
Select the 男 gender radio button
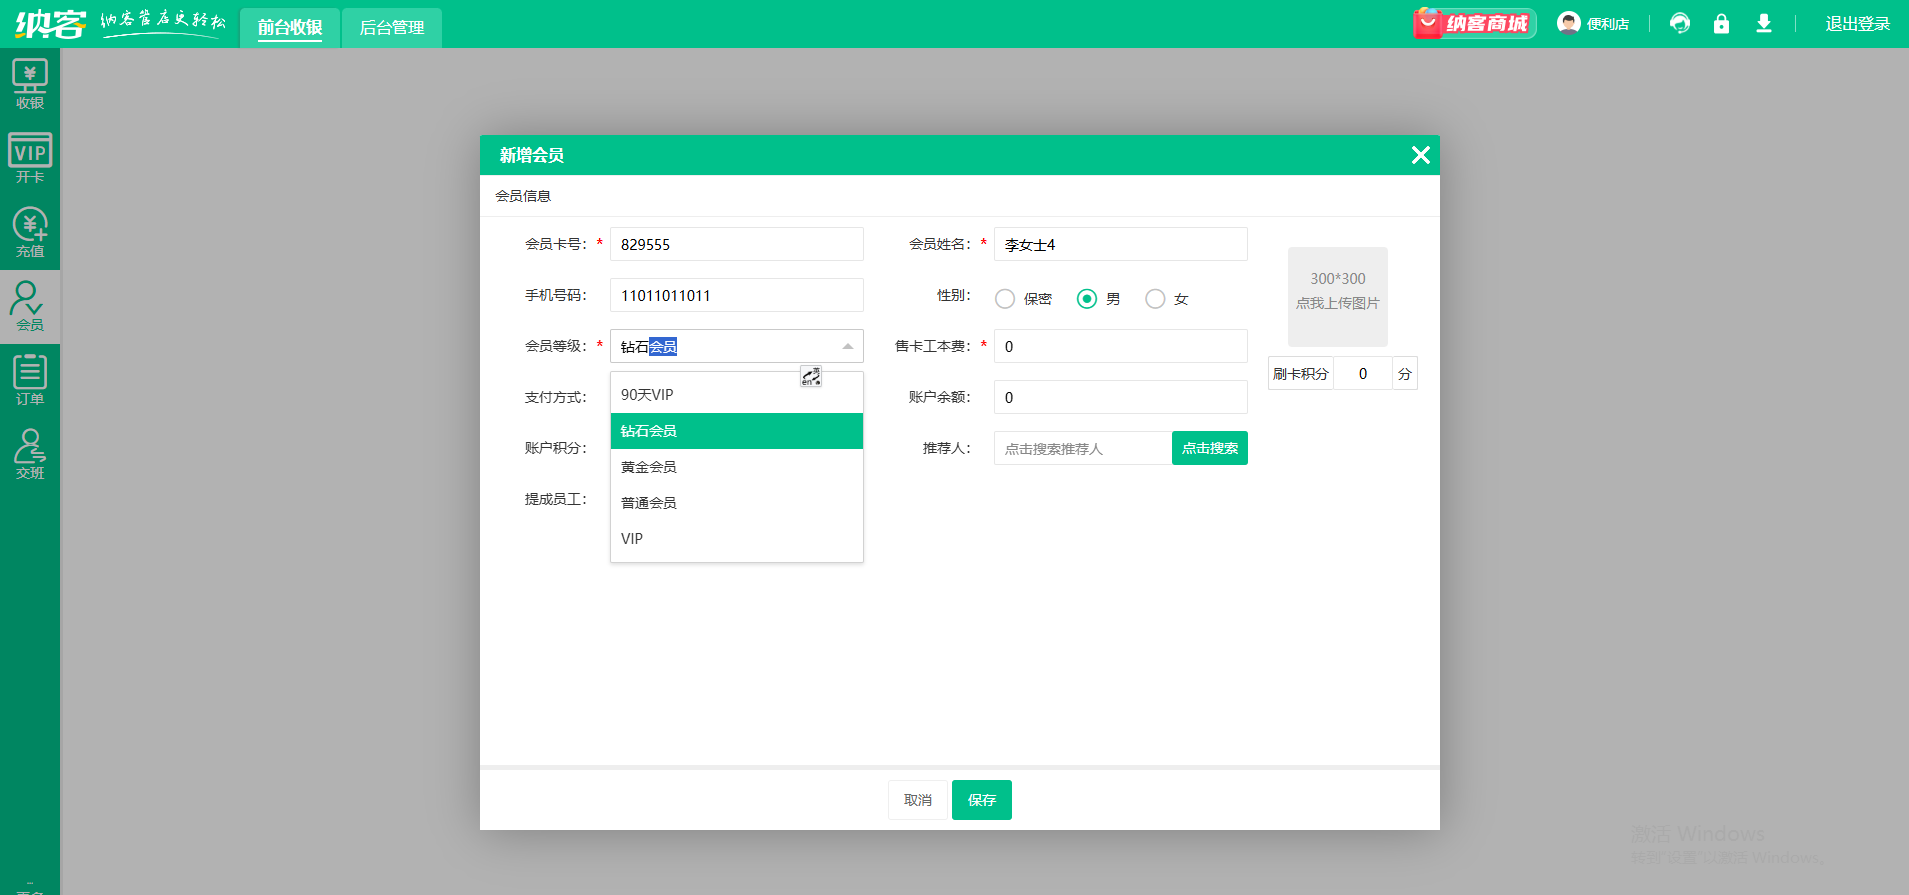tap(1087, 299)
